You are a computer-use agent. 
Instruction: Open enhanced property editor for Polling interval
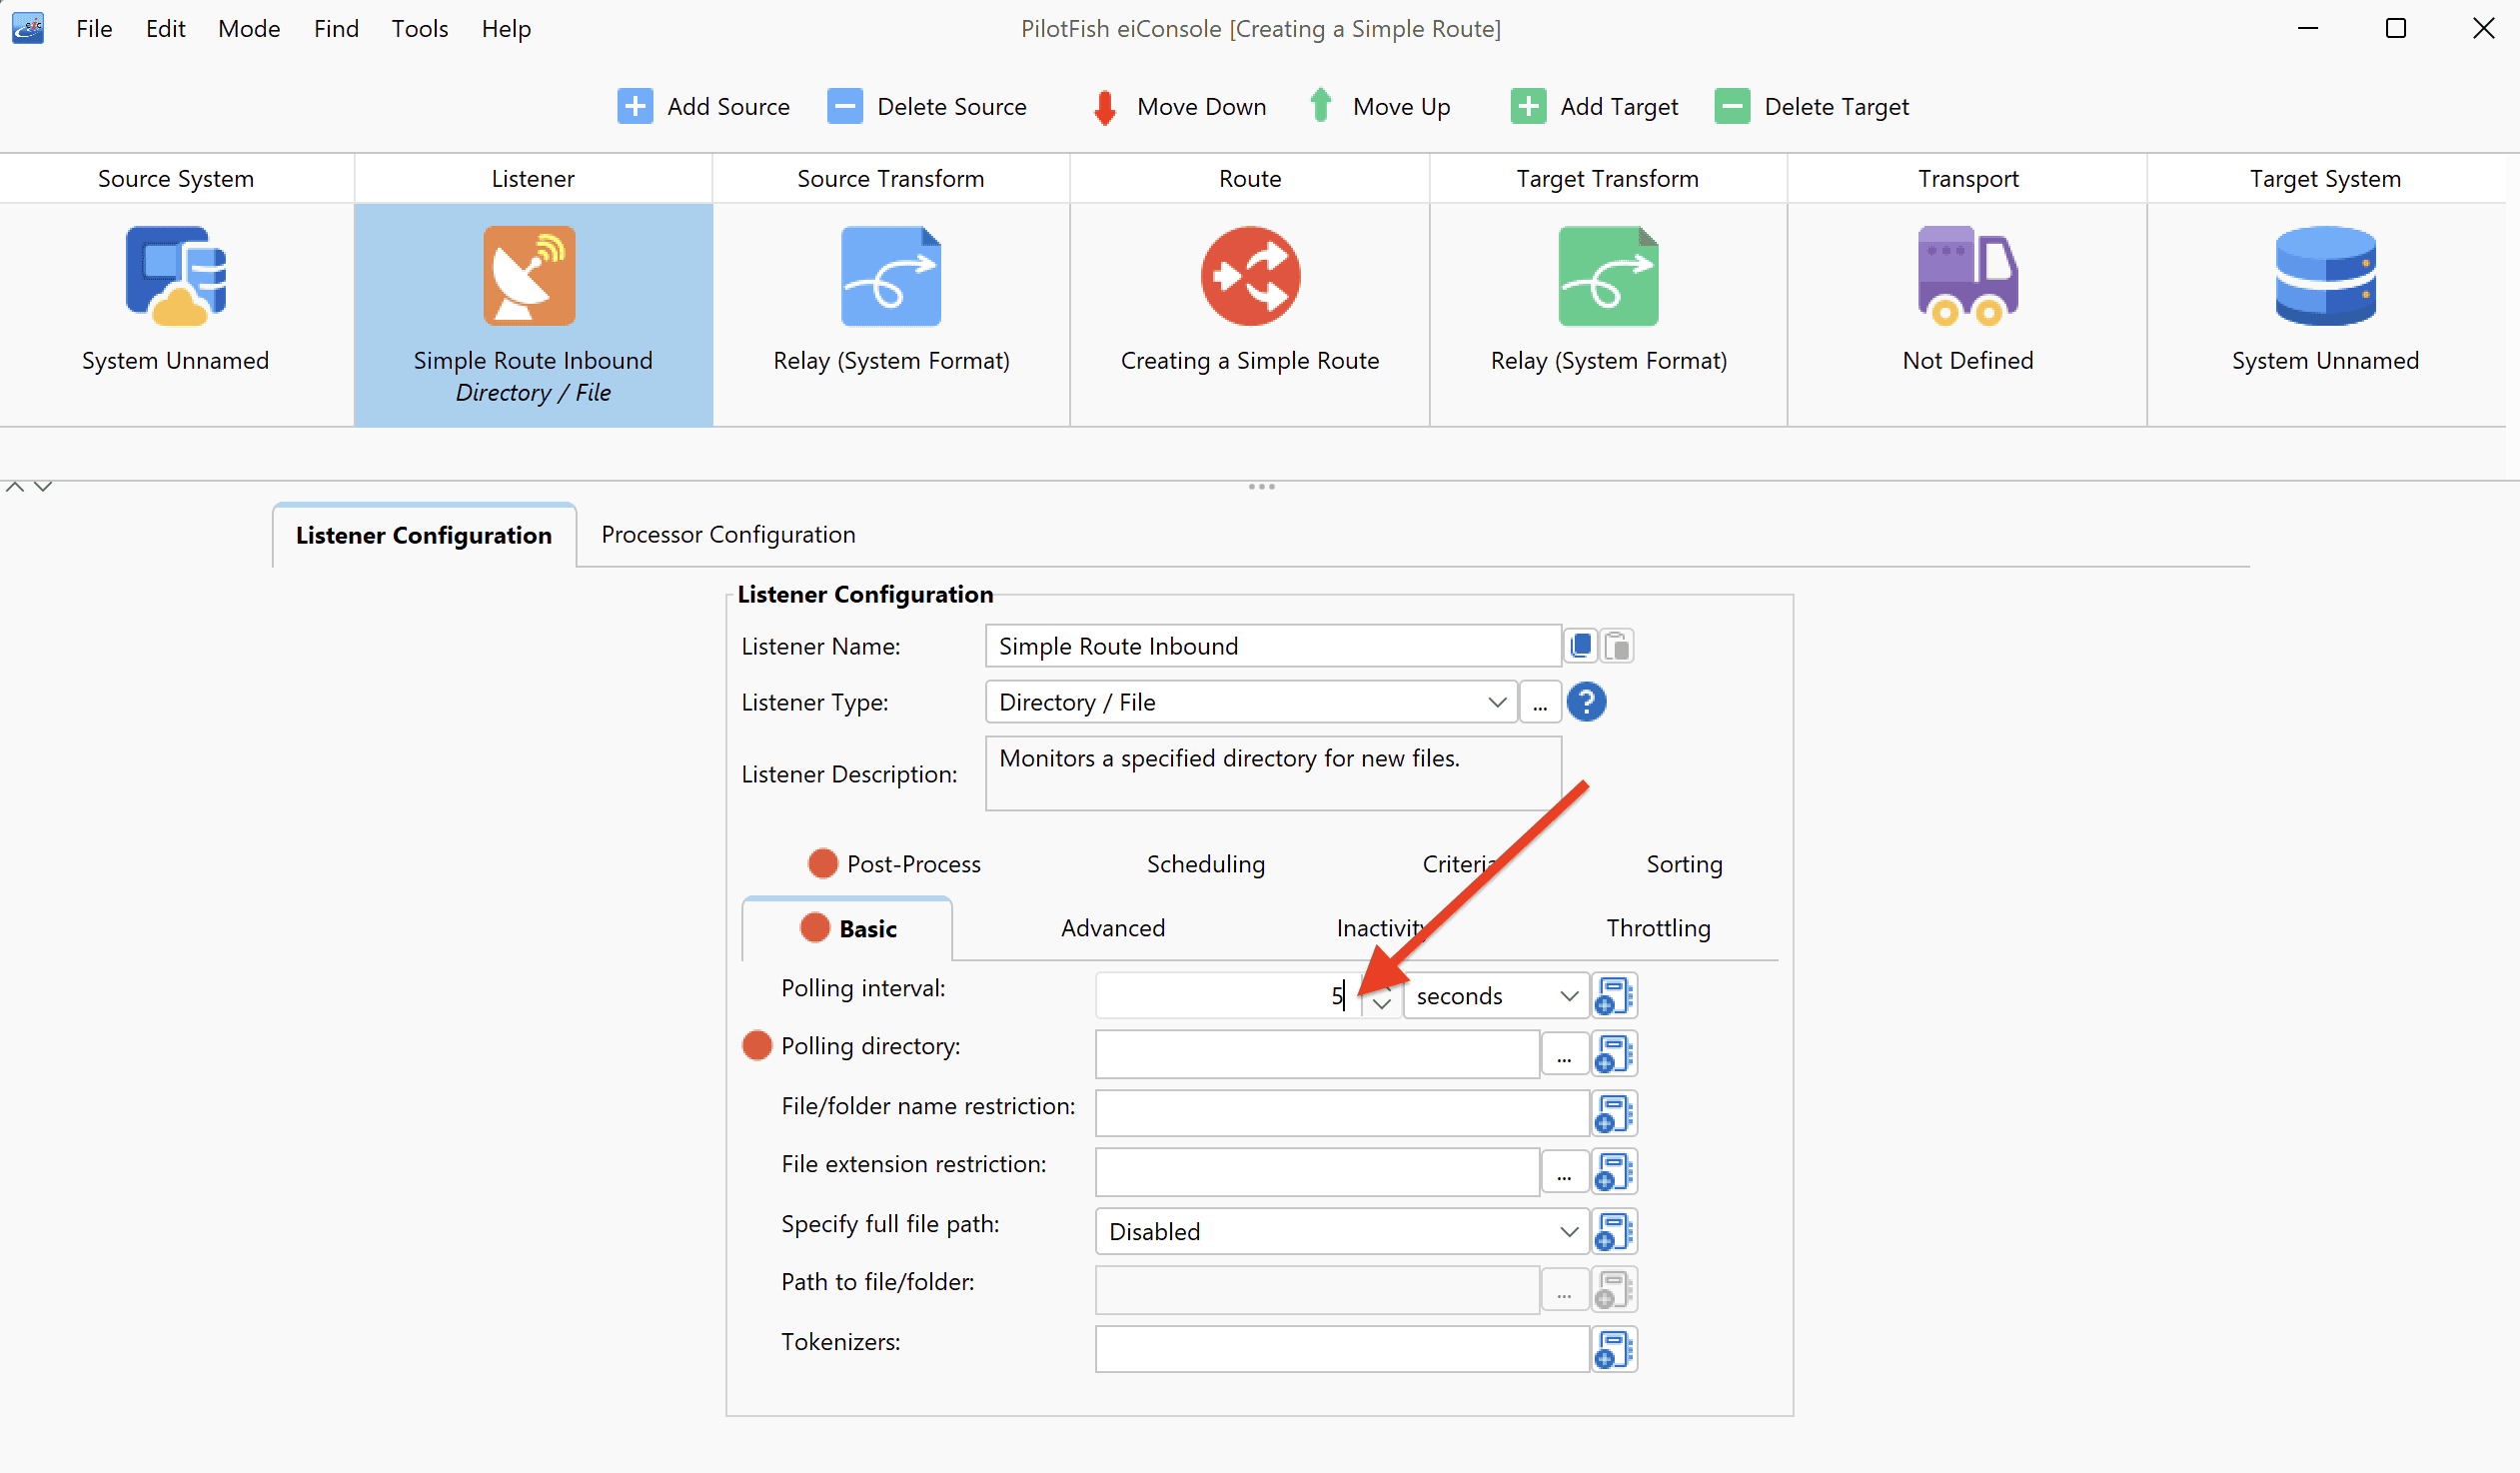click(x=1614, y=996)
